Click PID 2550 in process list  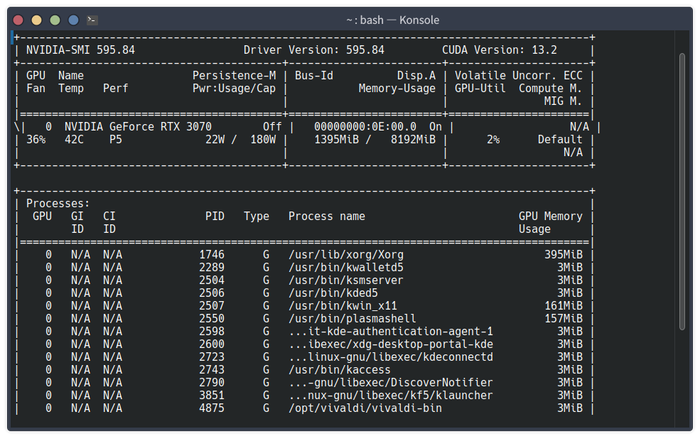[212, 319]
